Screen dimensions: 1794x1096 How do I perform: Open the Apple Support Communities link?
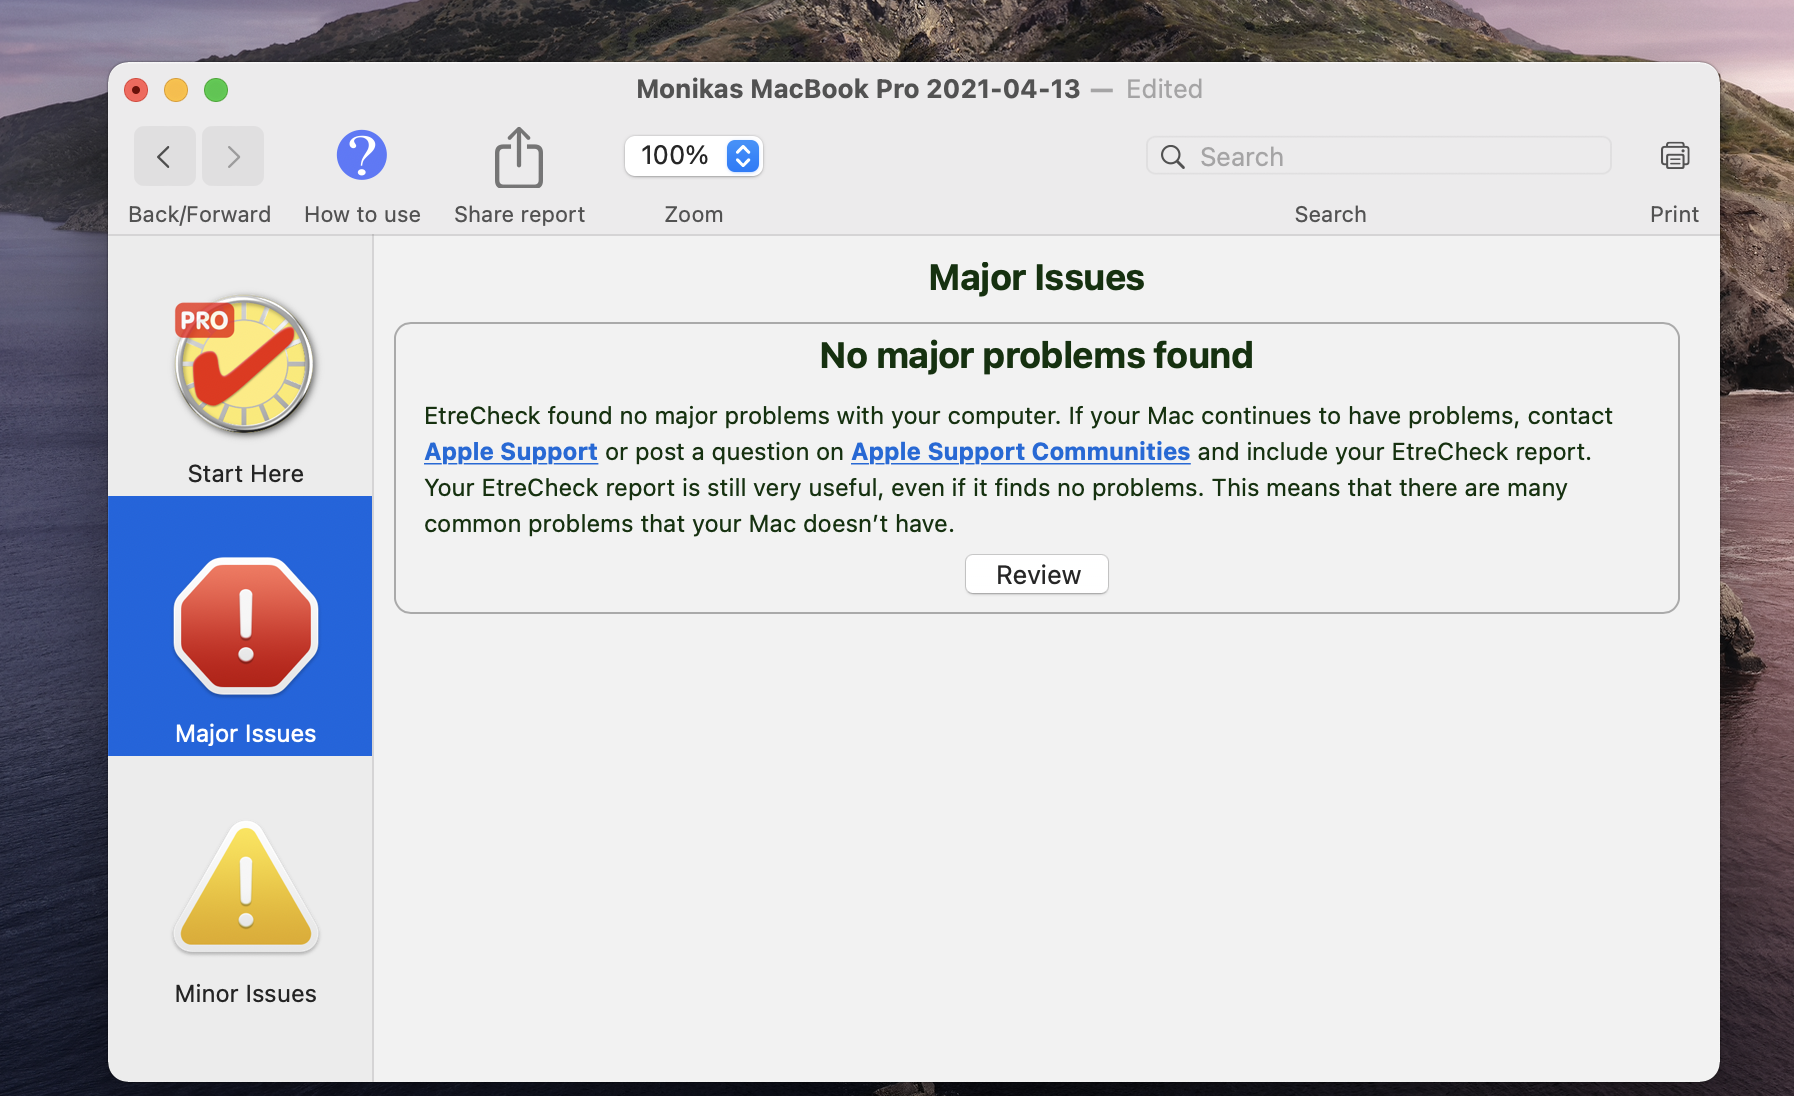click(1020, 452)
